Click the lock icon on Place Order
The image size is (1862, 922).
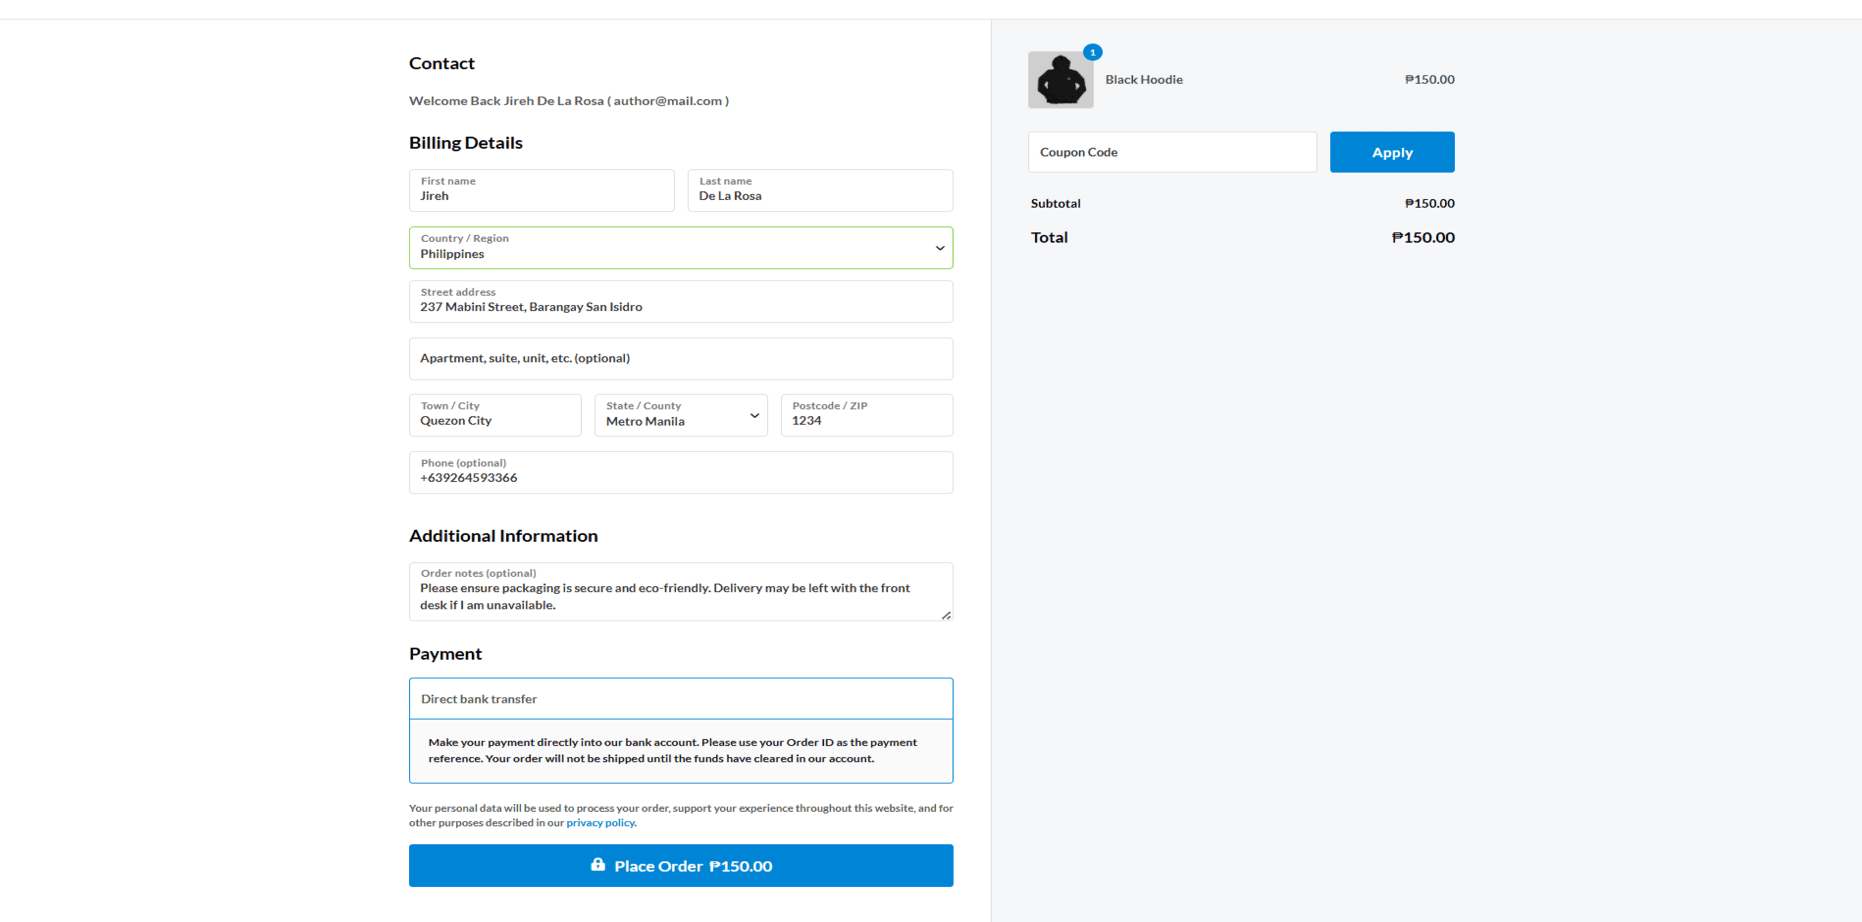pos(598,865)
